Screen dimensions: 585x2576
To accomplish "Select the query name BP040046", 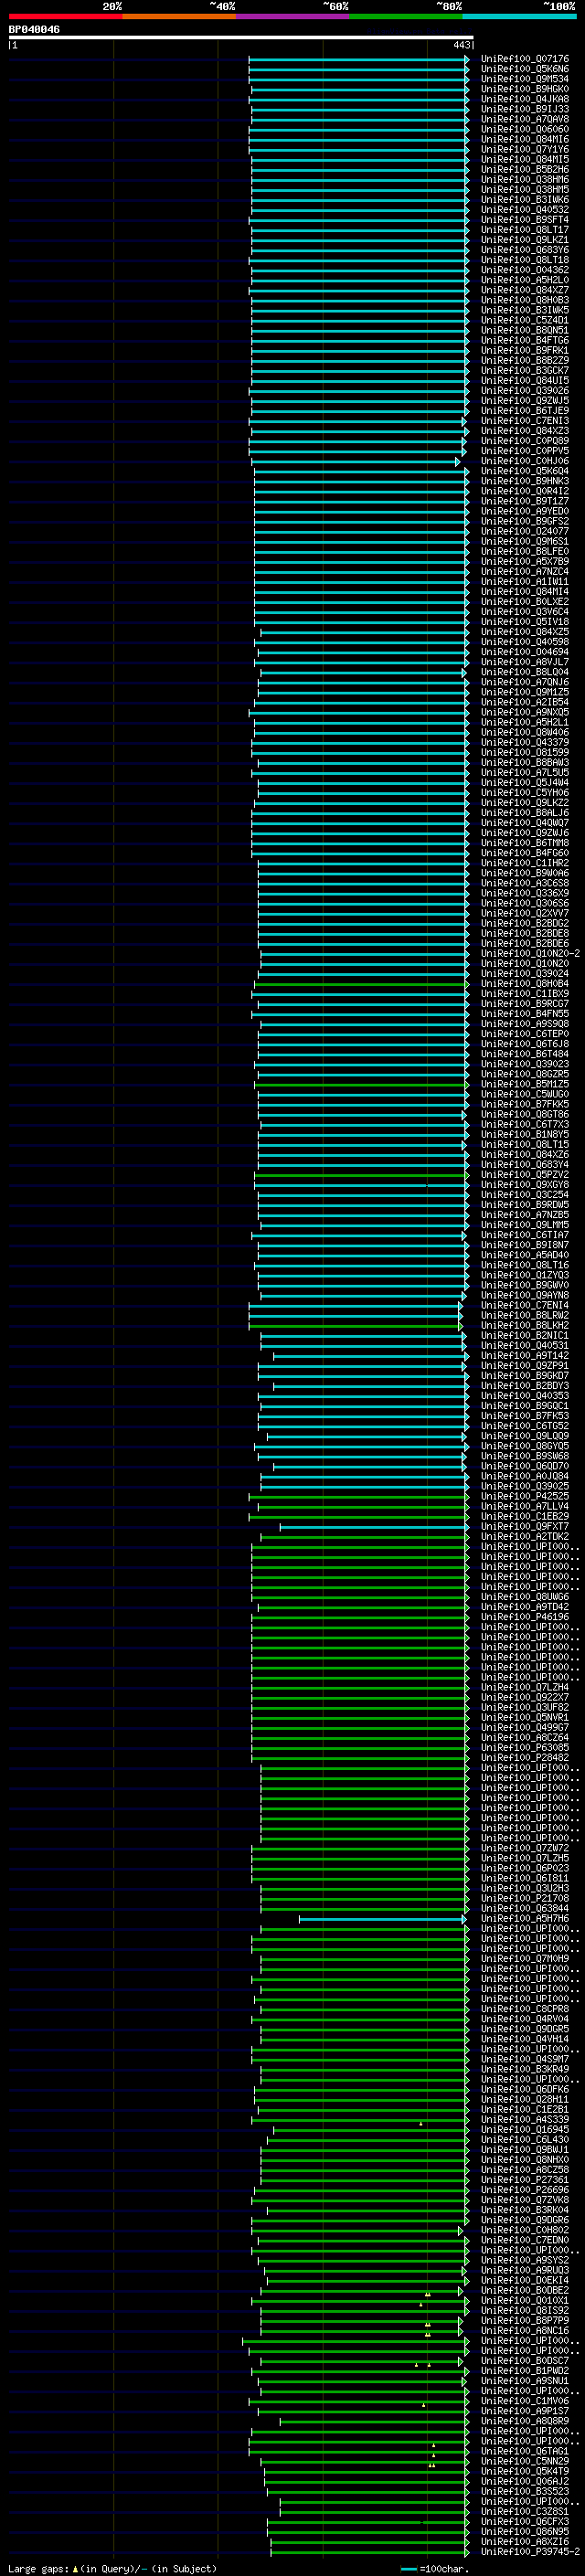I will [34, 30].
